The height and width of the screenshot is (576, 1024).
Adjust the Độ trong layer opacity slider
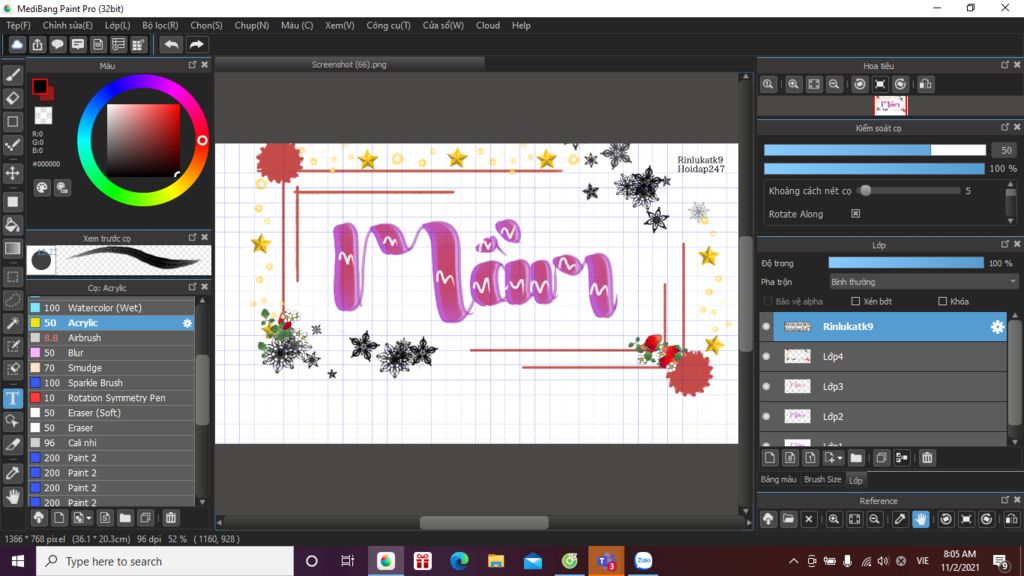point(906,263)
